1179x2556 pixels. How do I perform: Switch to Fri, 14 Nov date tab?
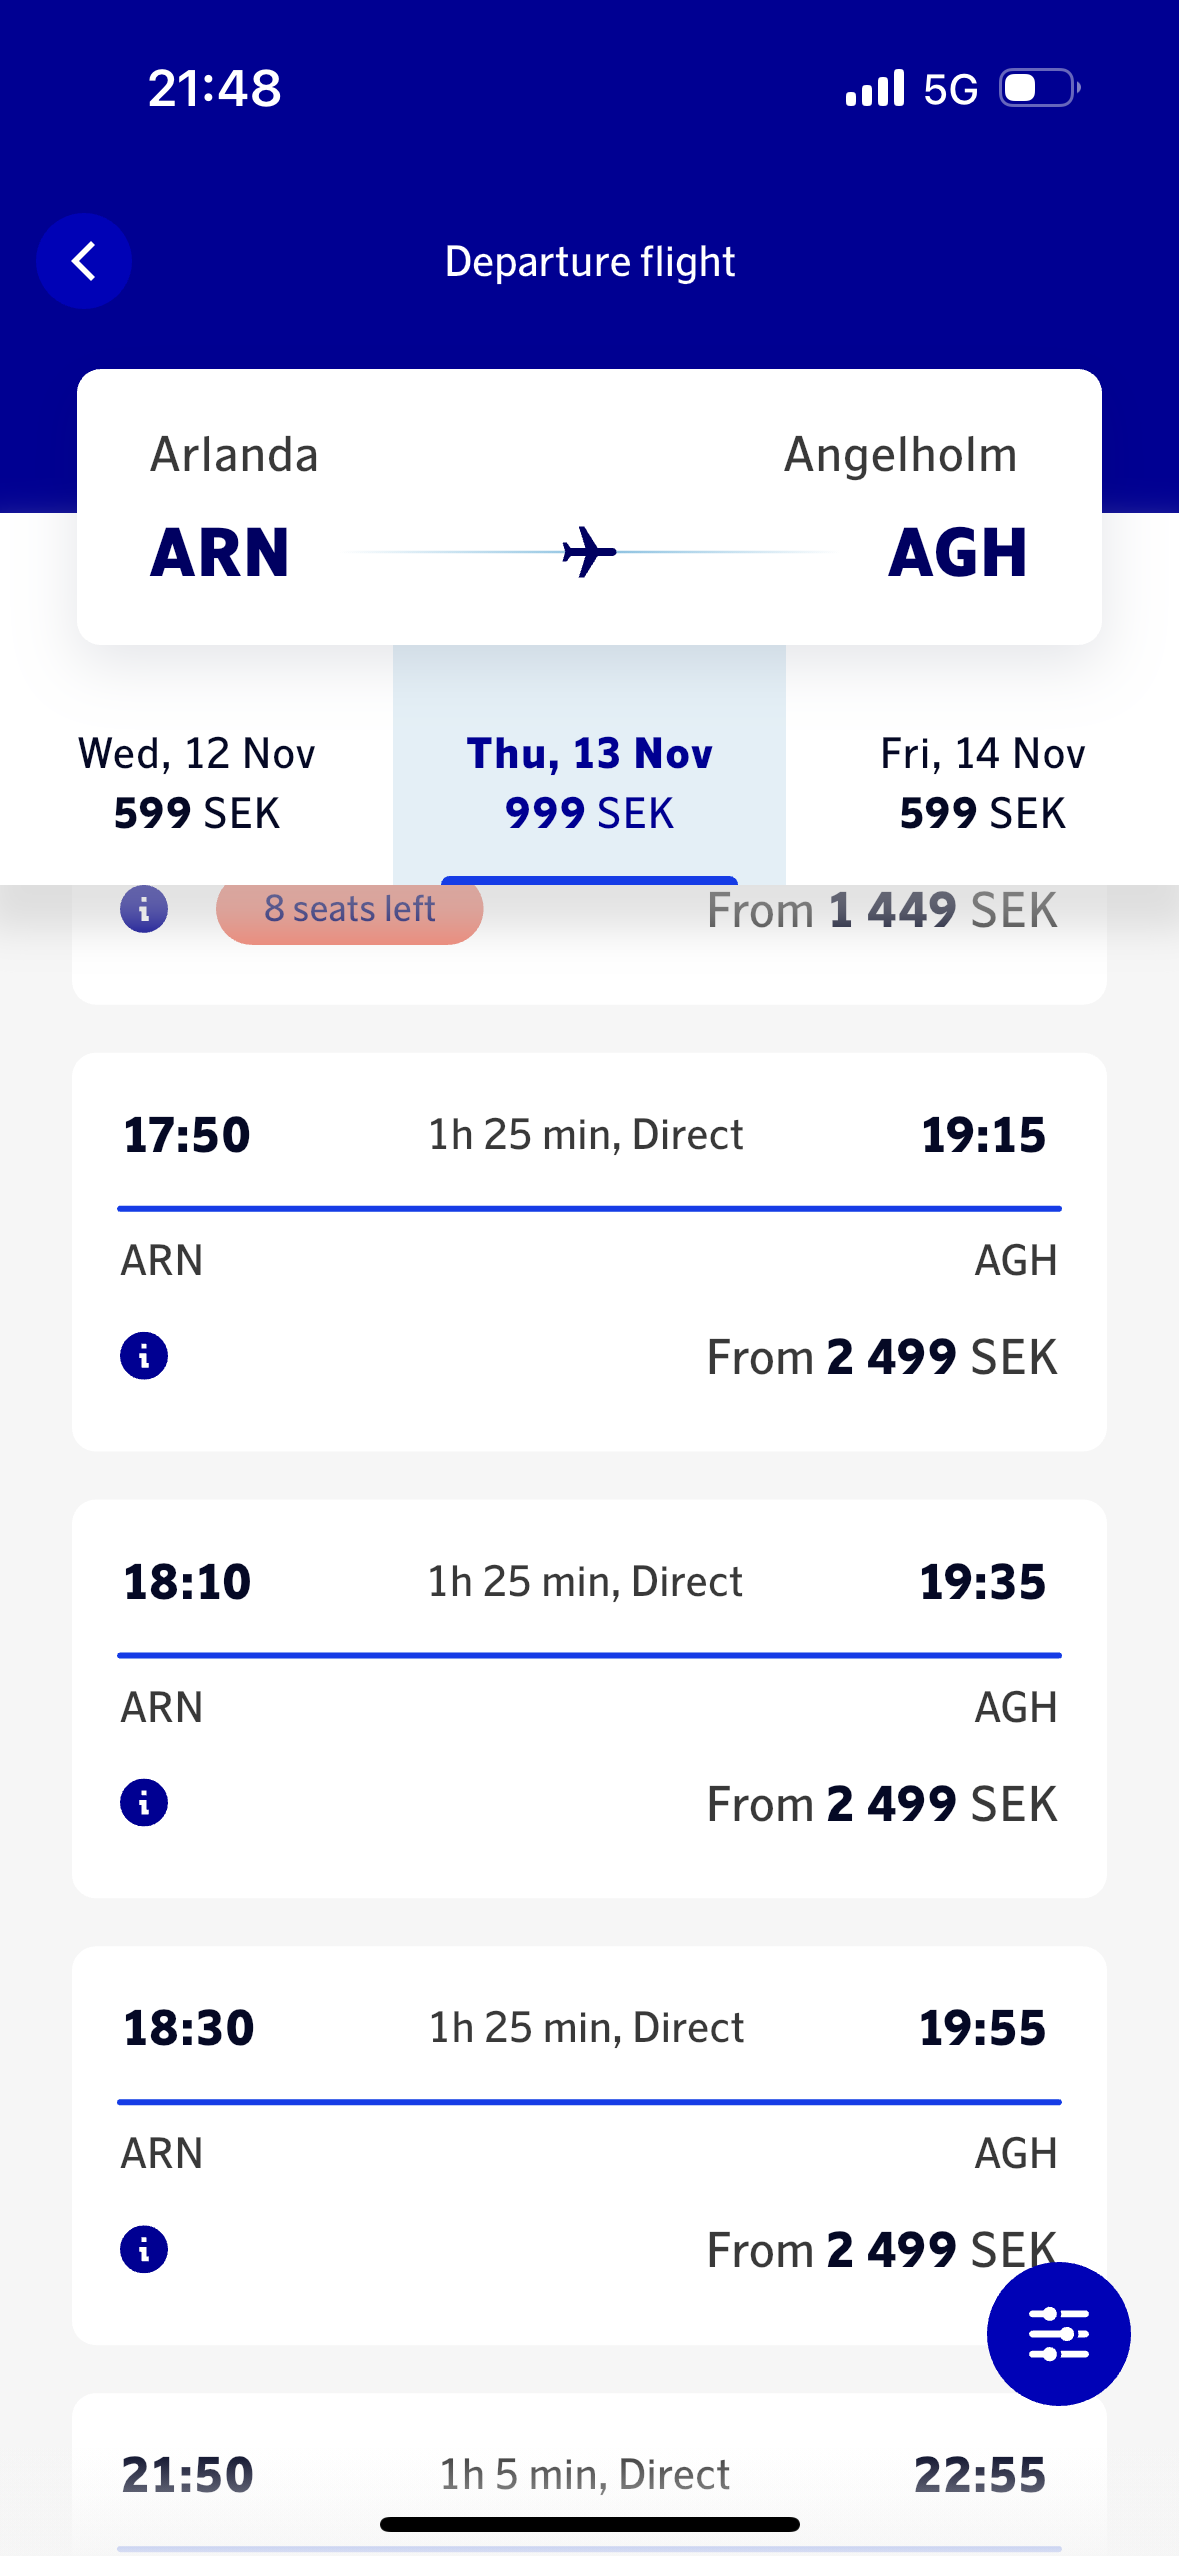click(982, 782)
